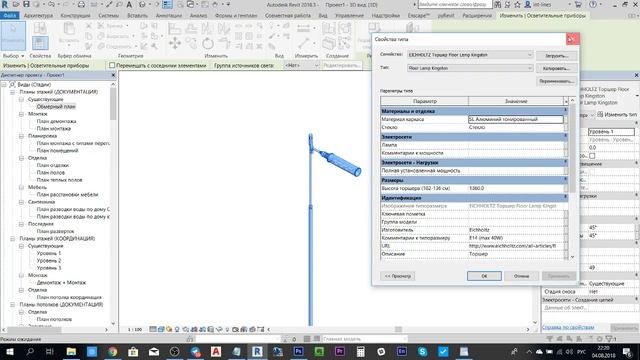This screenshot has width=640, height=360.
Task: Open Windows Search magnifier on taskbar
Action: coord(30,351)
